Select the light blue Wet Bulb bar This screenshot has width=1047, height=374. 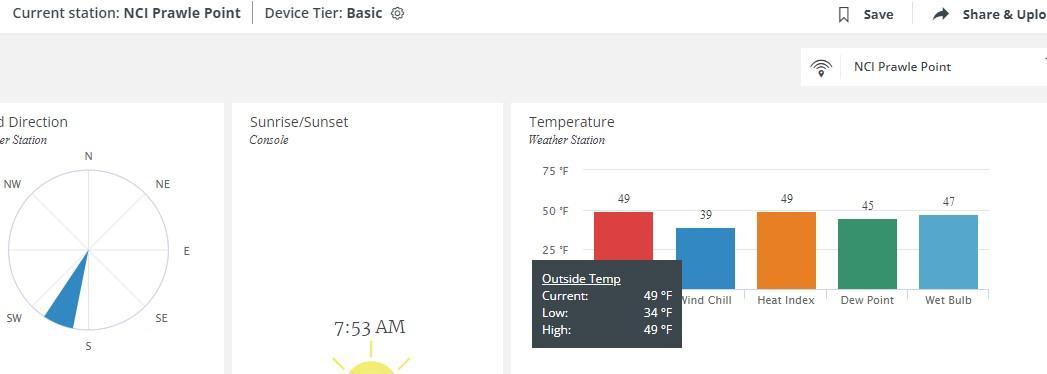coord(948,252)
